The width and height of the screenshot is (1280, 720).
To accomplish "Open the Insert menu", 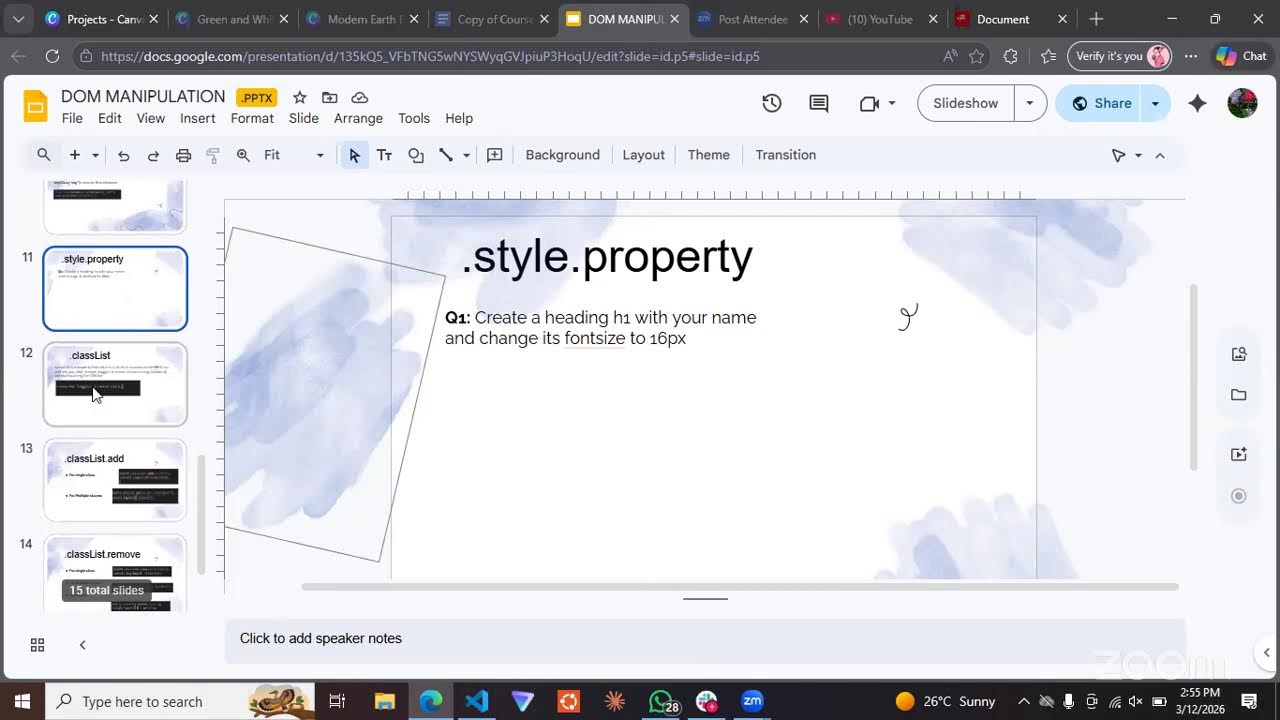I will (x=198, y=118).
